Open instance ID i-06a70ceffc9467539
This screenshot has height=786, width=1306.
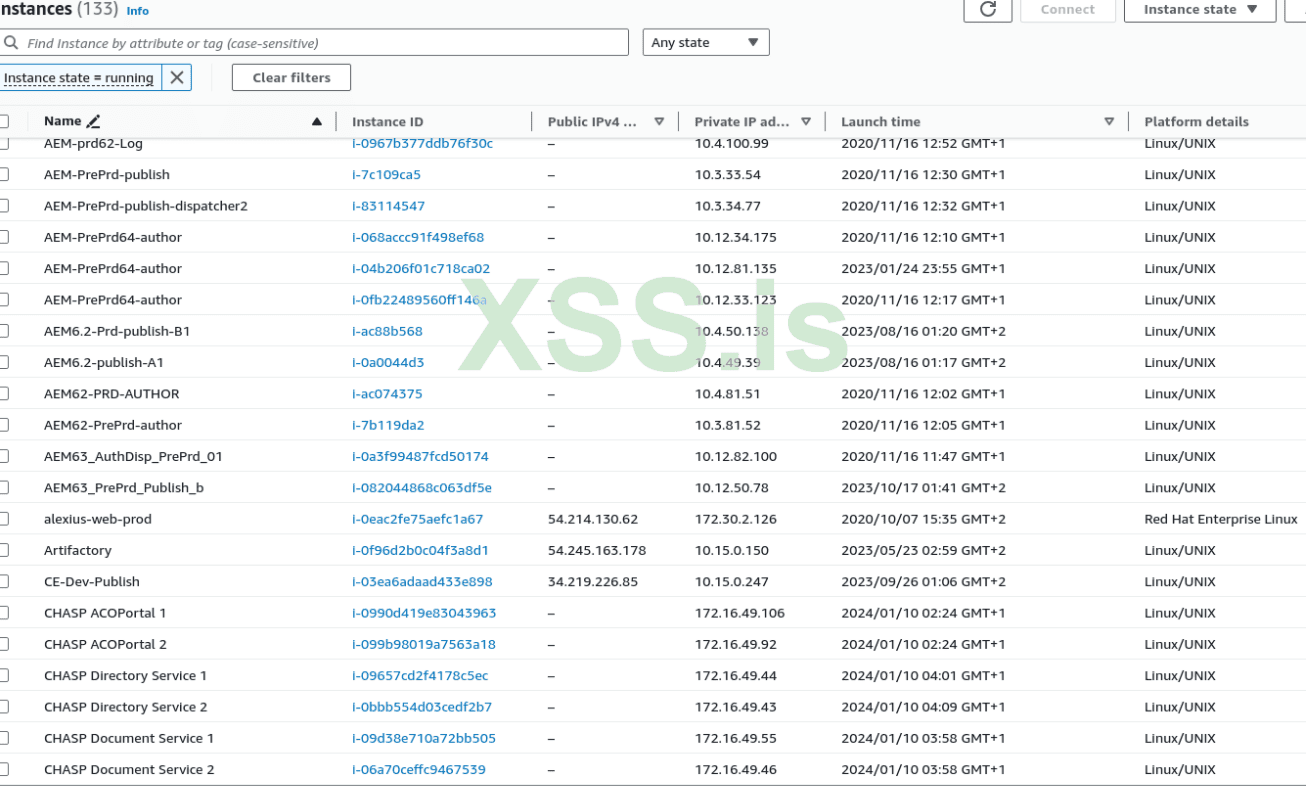pyautogui.click(x=419, y=770)
